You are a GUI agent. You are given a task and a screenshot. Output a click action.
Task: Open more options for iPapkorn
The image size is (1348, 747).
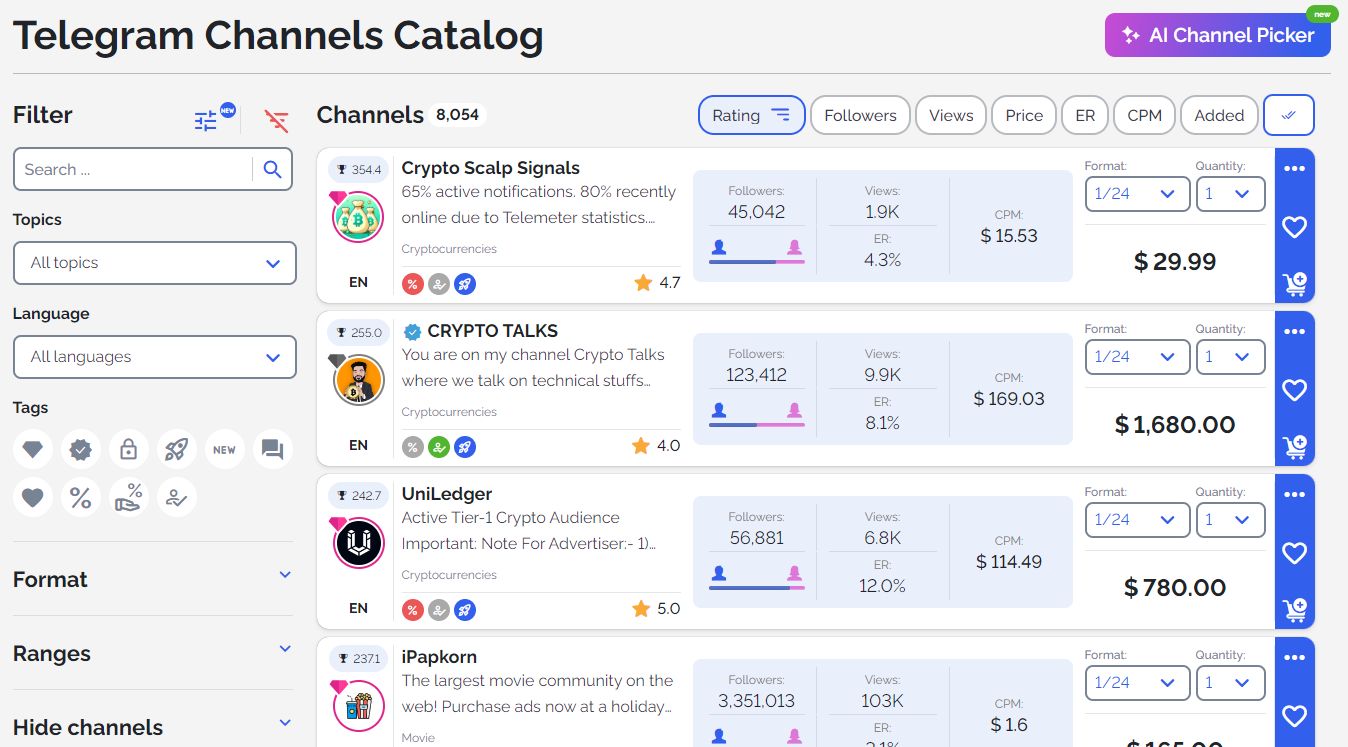coord(1294,657)
